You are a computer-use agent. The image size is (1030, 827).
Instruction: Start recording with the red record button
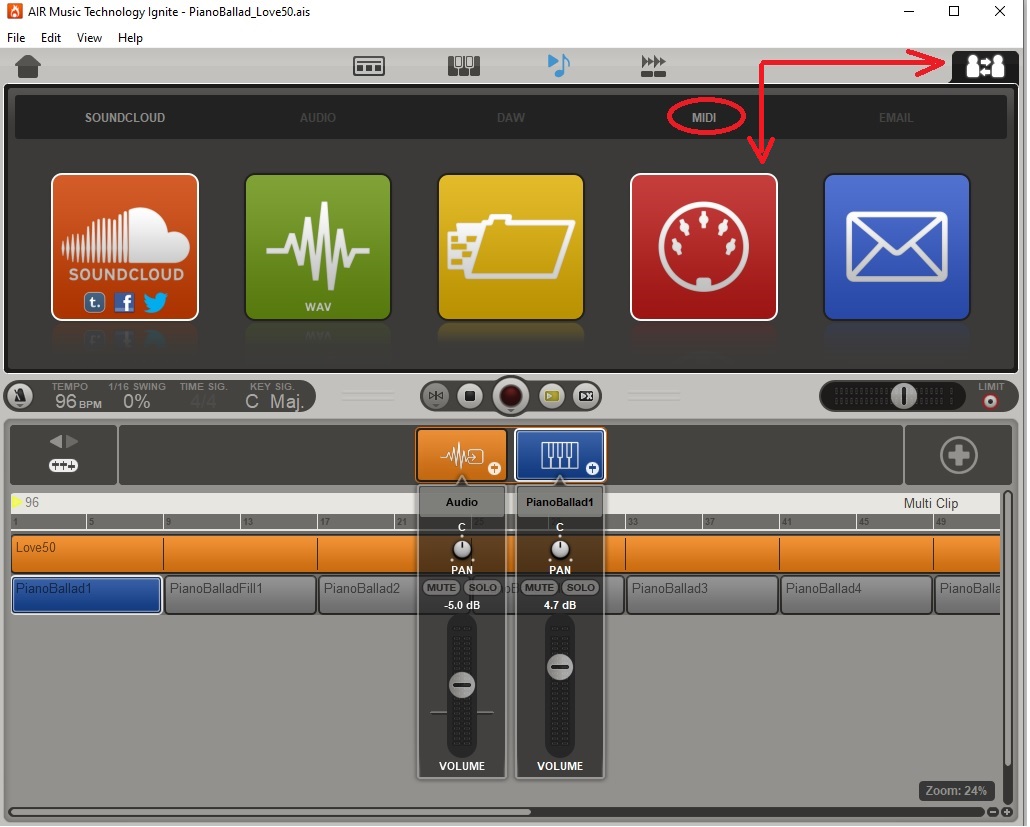tap(510, 396)
